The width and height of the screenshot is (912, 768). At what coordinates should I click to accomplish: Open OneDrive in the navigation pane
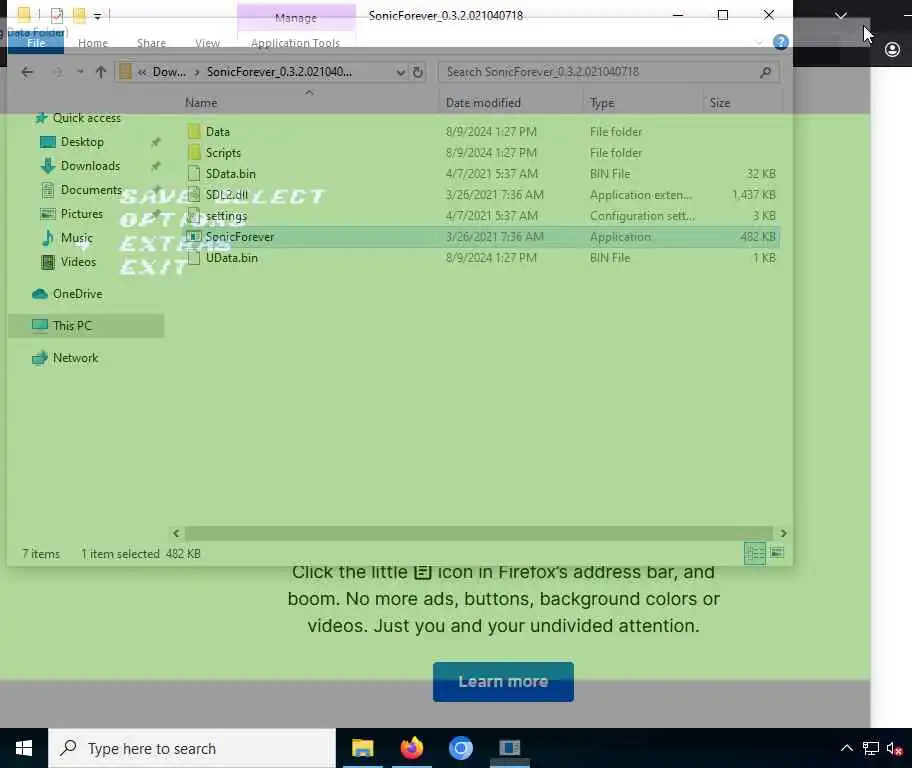tap(77, 294)
